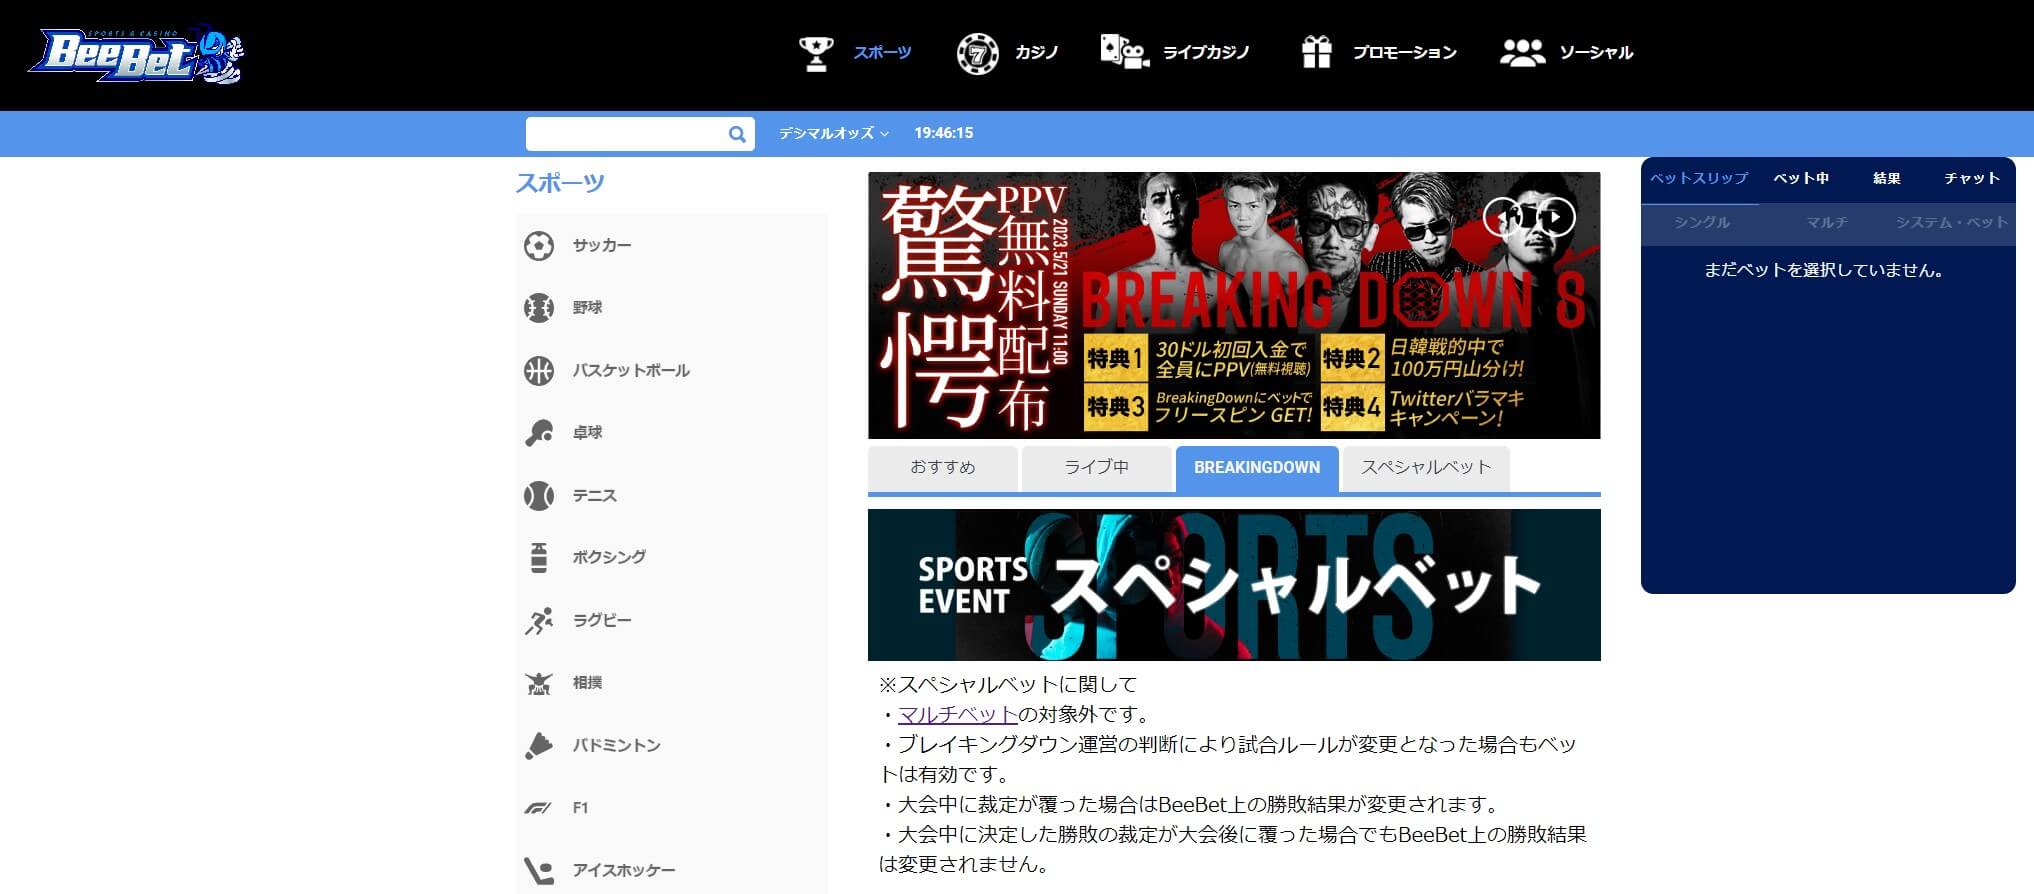
Task: Open the バドミントン sports category
Action: [x=616, y=746]
